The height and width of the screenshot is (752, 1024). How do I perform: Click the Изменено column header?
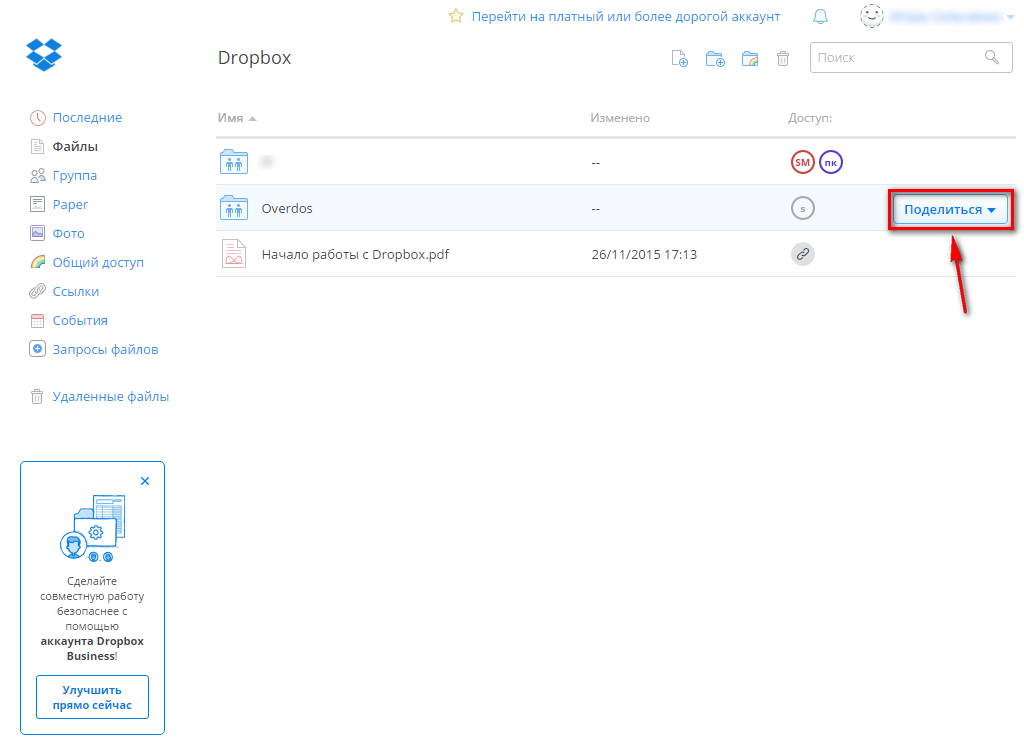click(x=620, y=118)
